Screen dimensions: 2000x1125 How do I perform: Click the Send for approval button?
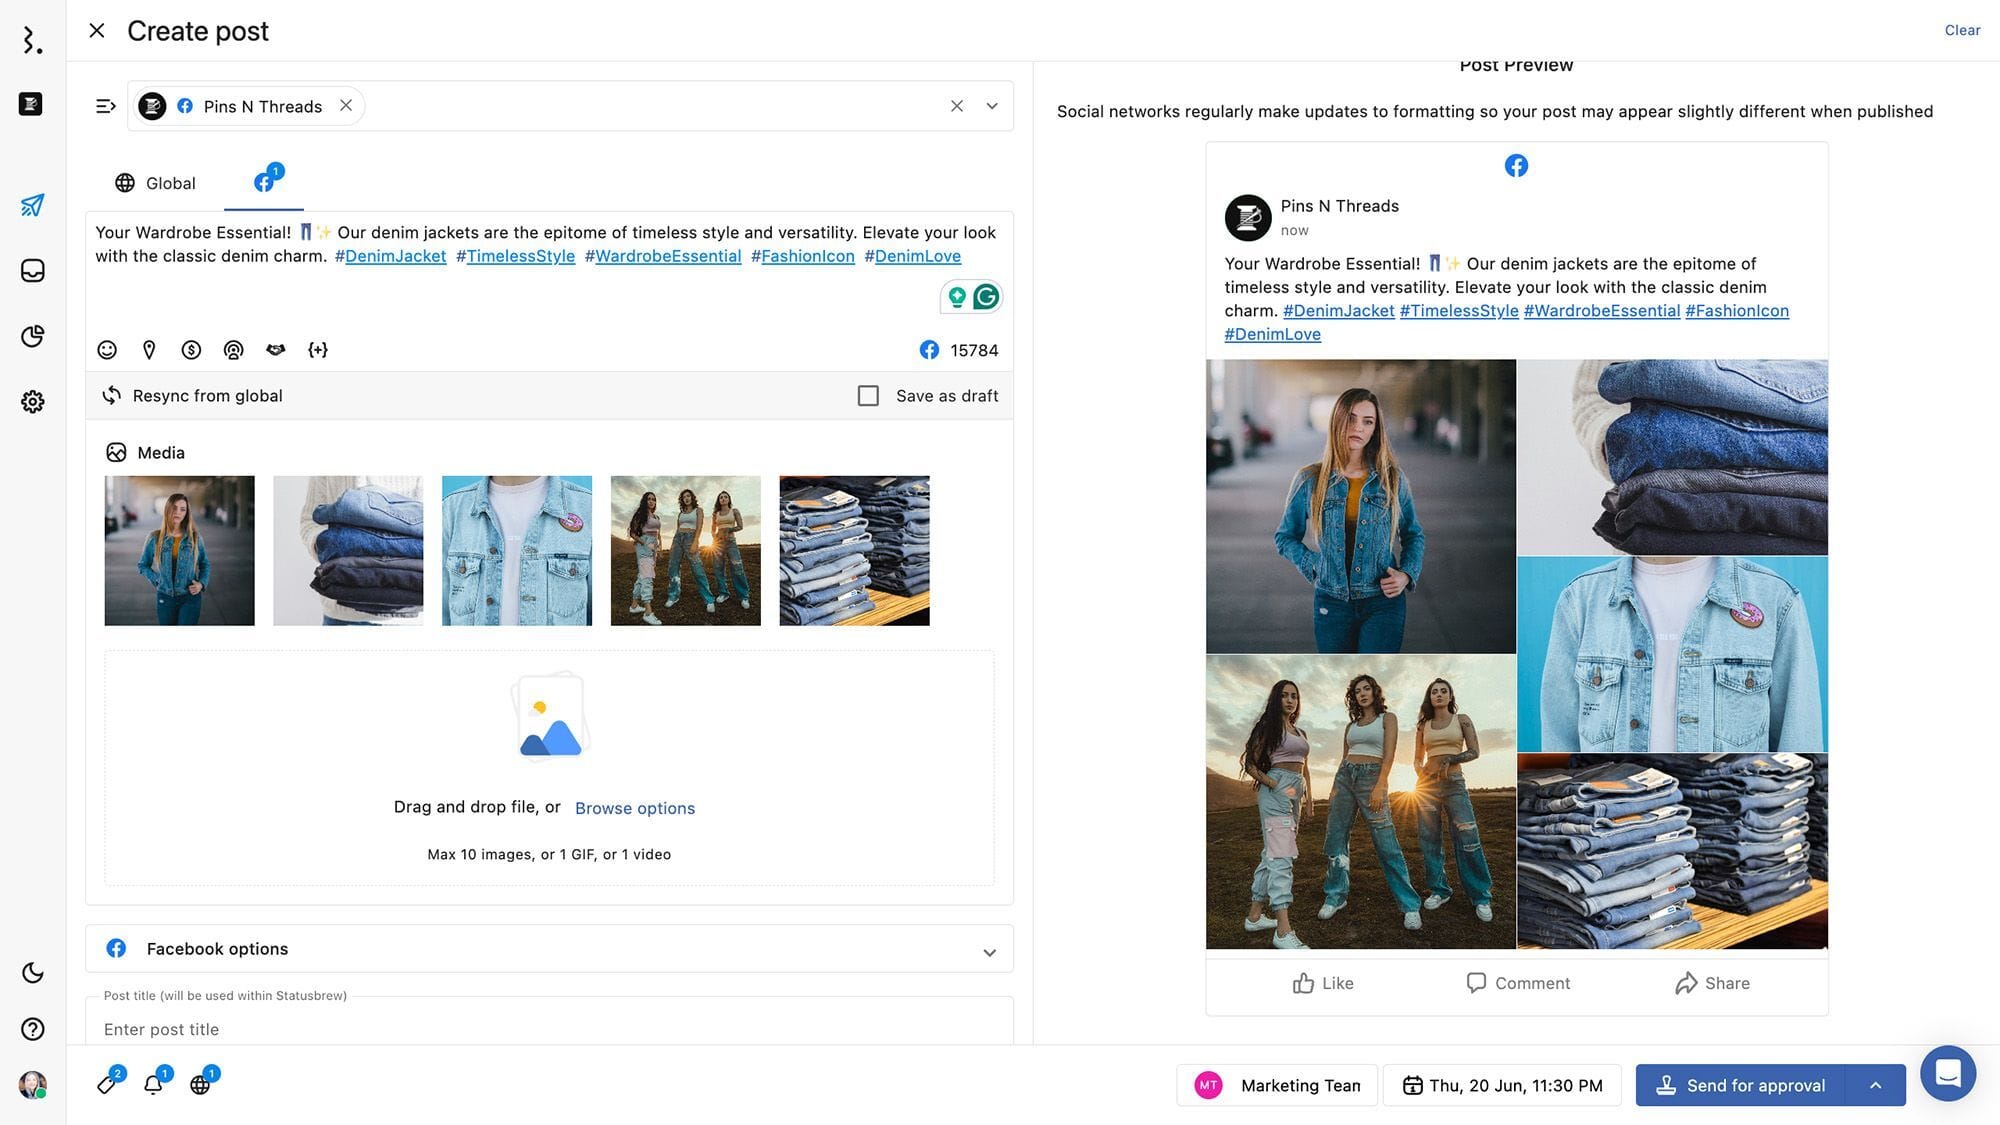coord(1741,1086)
